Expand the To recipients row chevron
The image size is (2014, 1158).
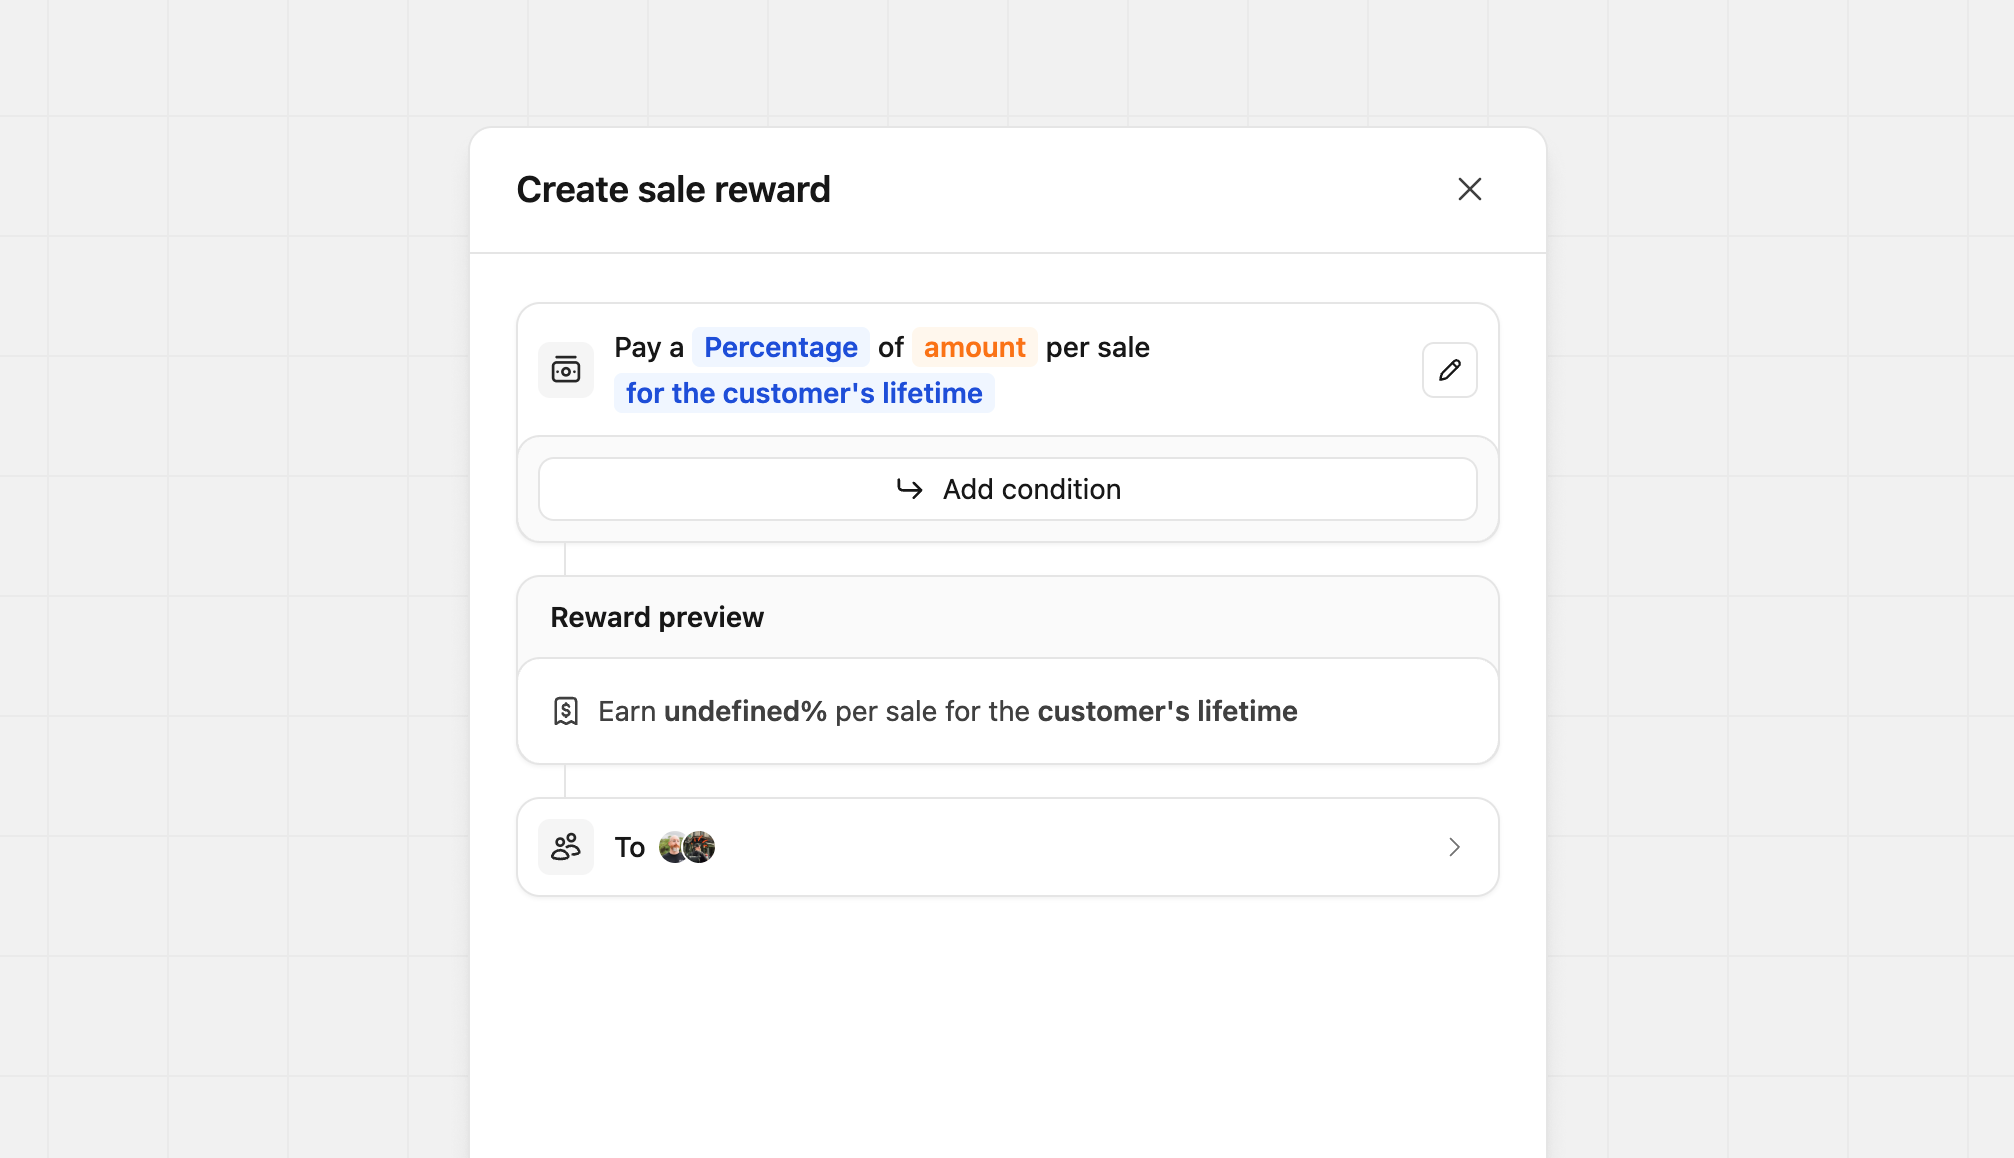click(1455, 846)
